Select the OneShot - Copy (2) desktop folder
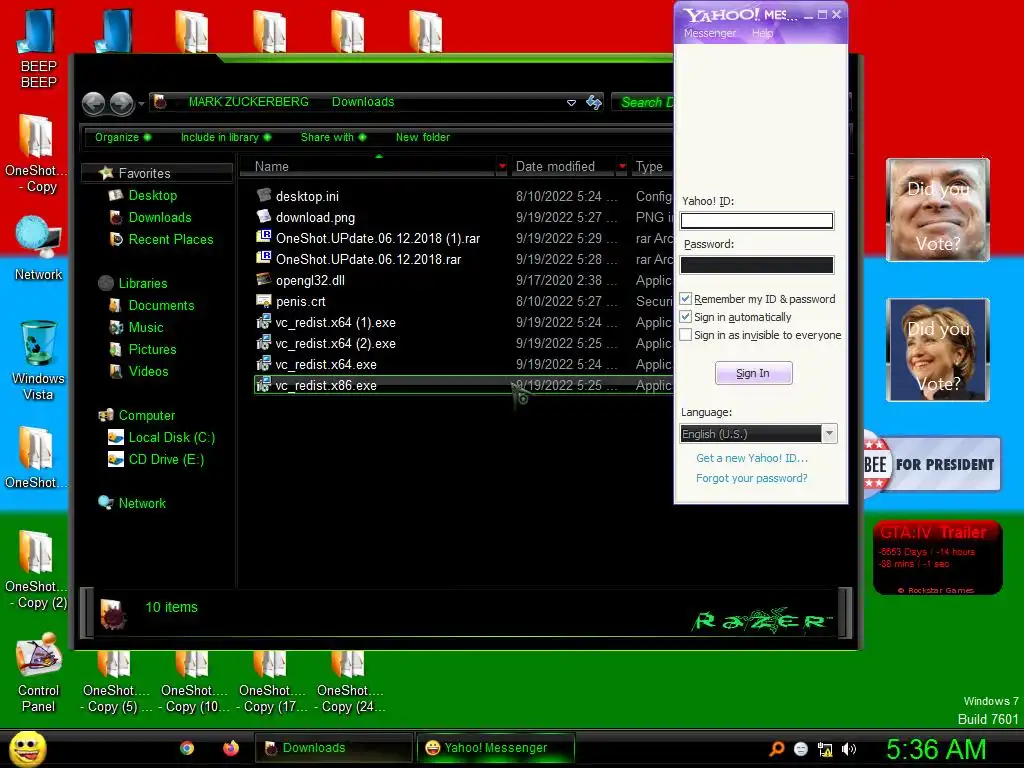 (36, 569)
